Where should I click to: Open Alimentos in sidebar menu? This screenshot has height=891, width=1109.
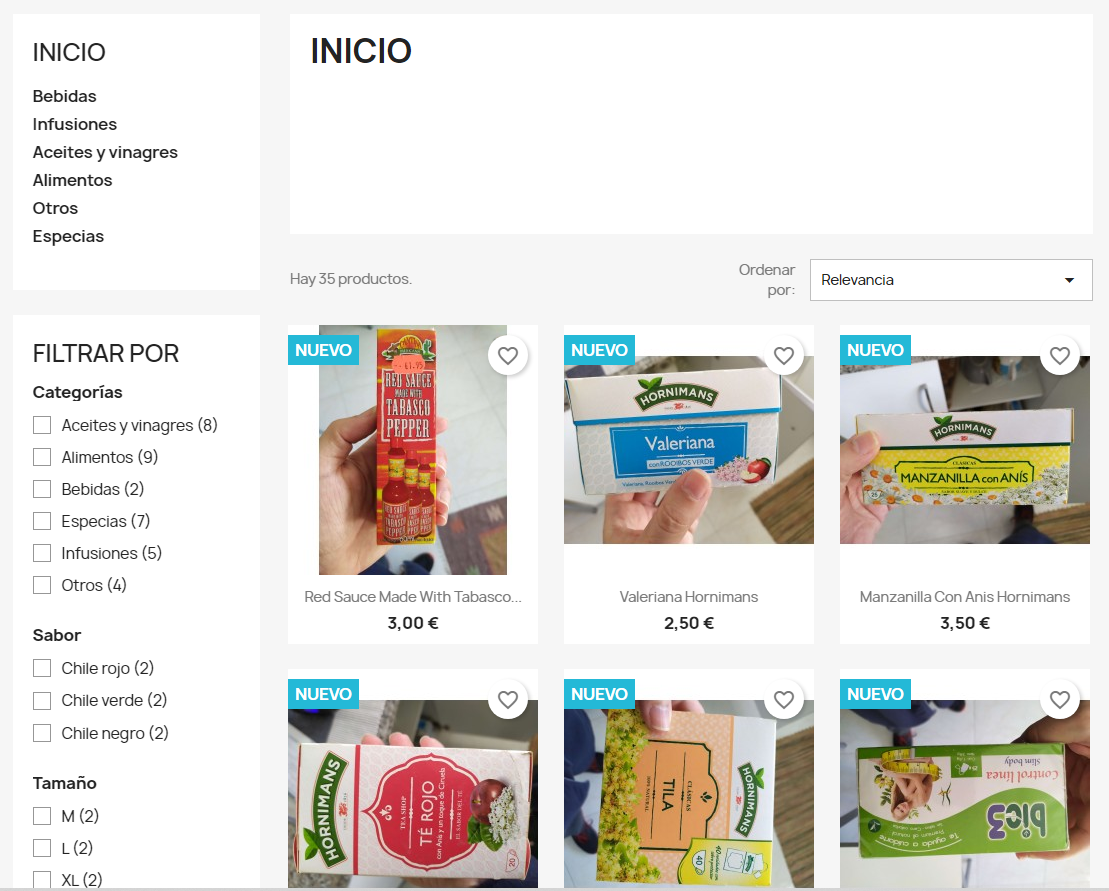coord(72,180)
